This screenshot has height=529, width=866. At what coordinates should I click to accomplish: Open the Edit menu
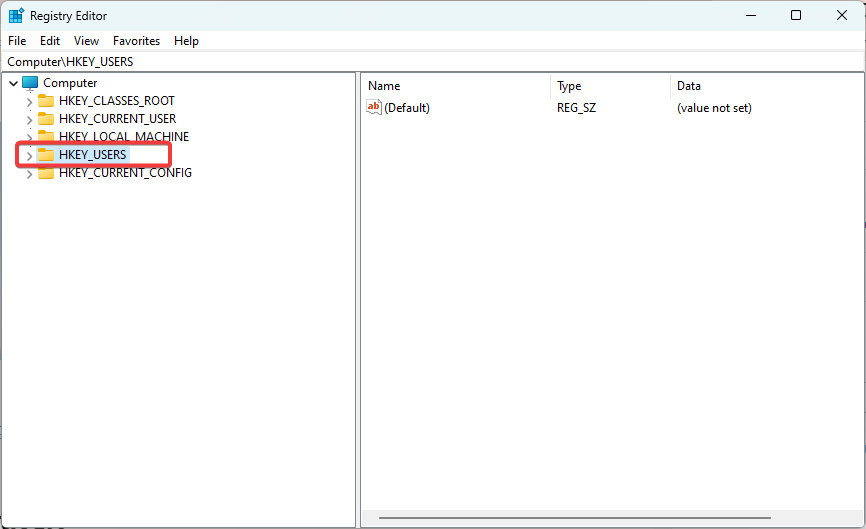pyautogui.click(x=50, y=41)
